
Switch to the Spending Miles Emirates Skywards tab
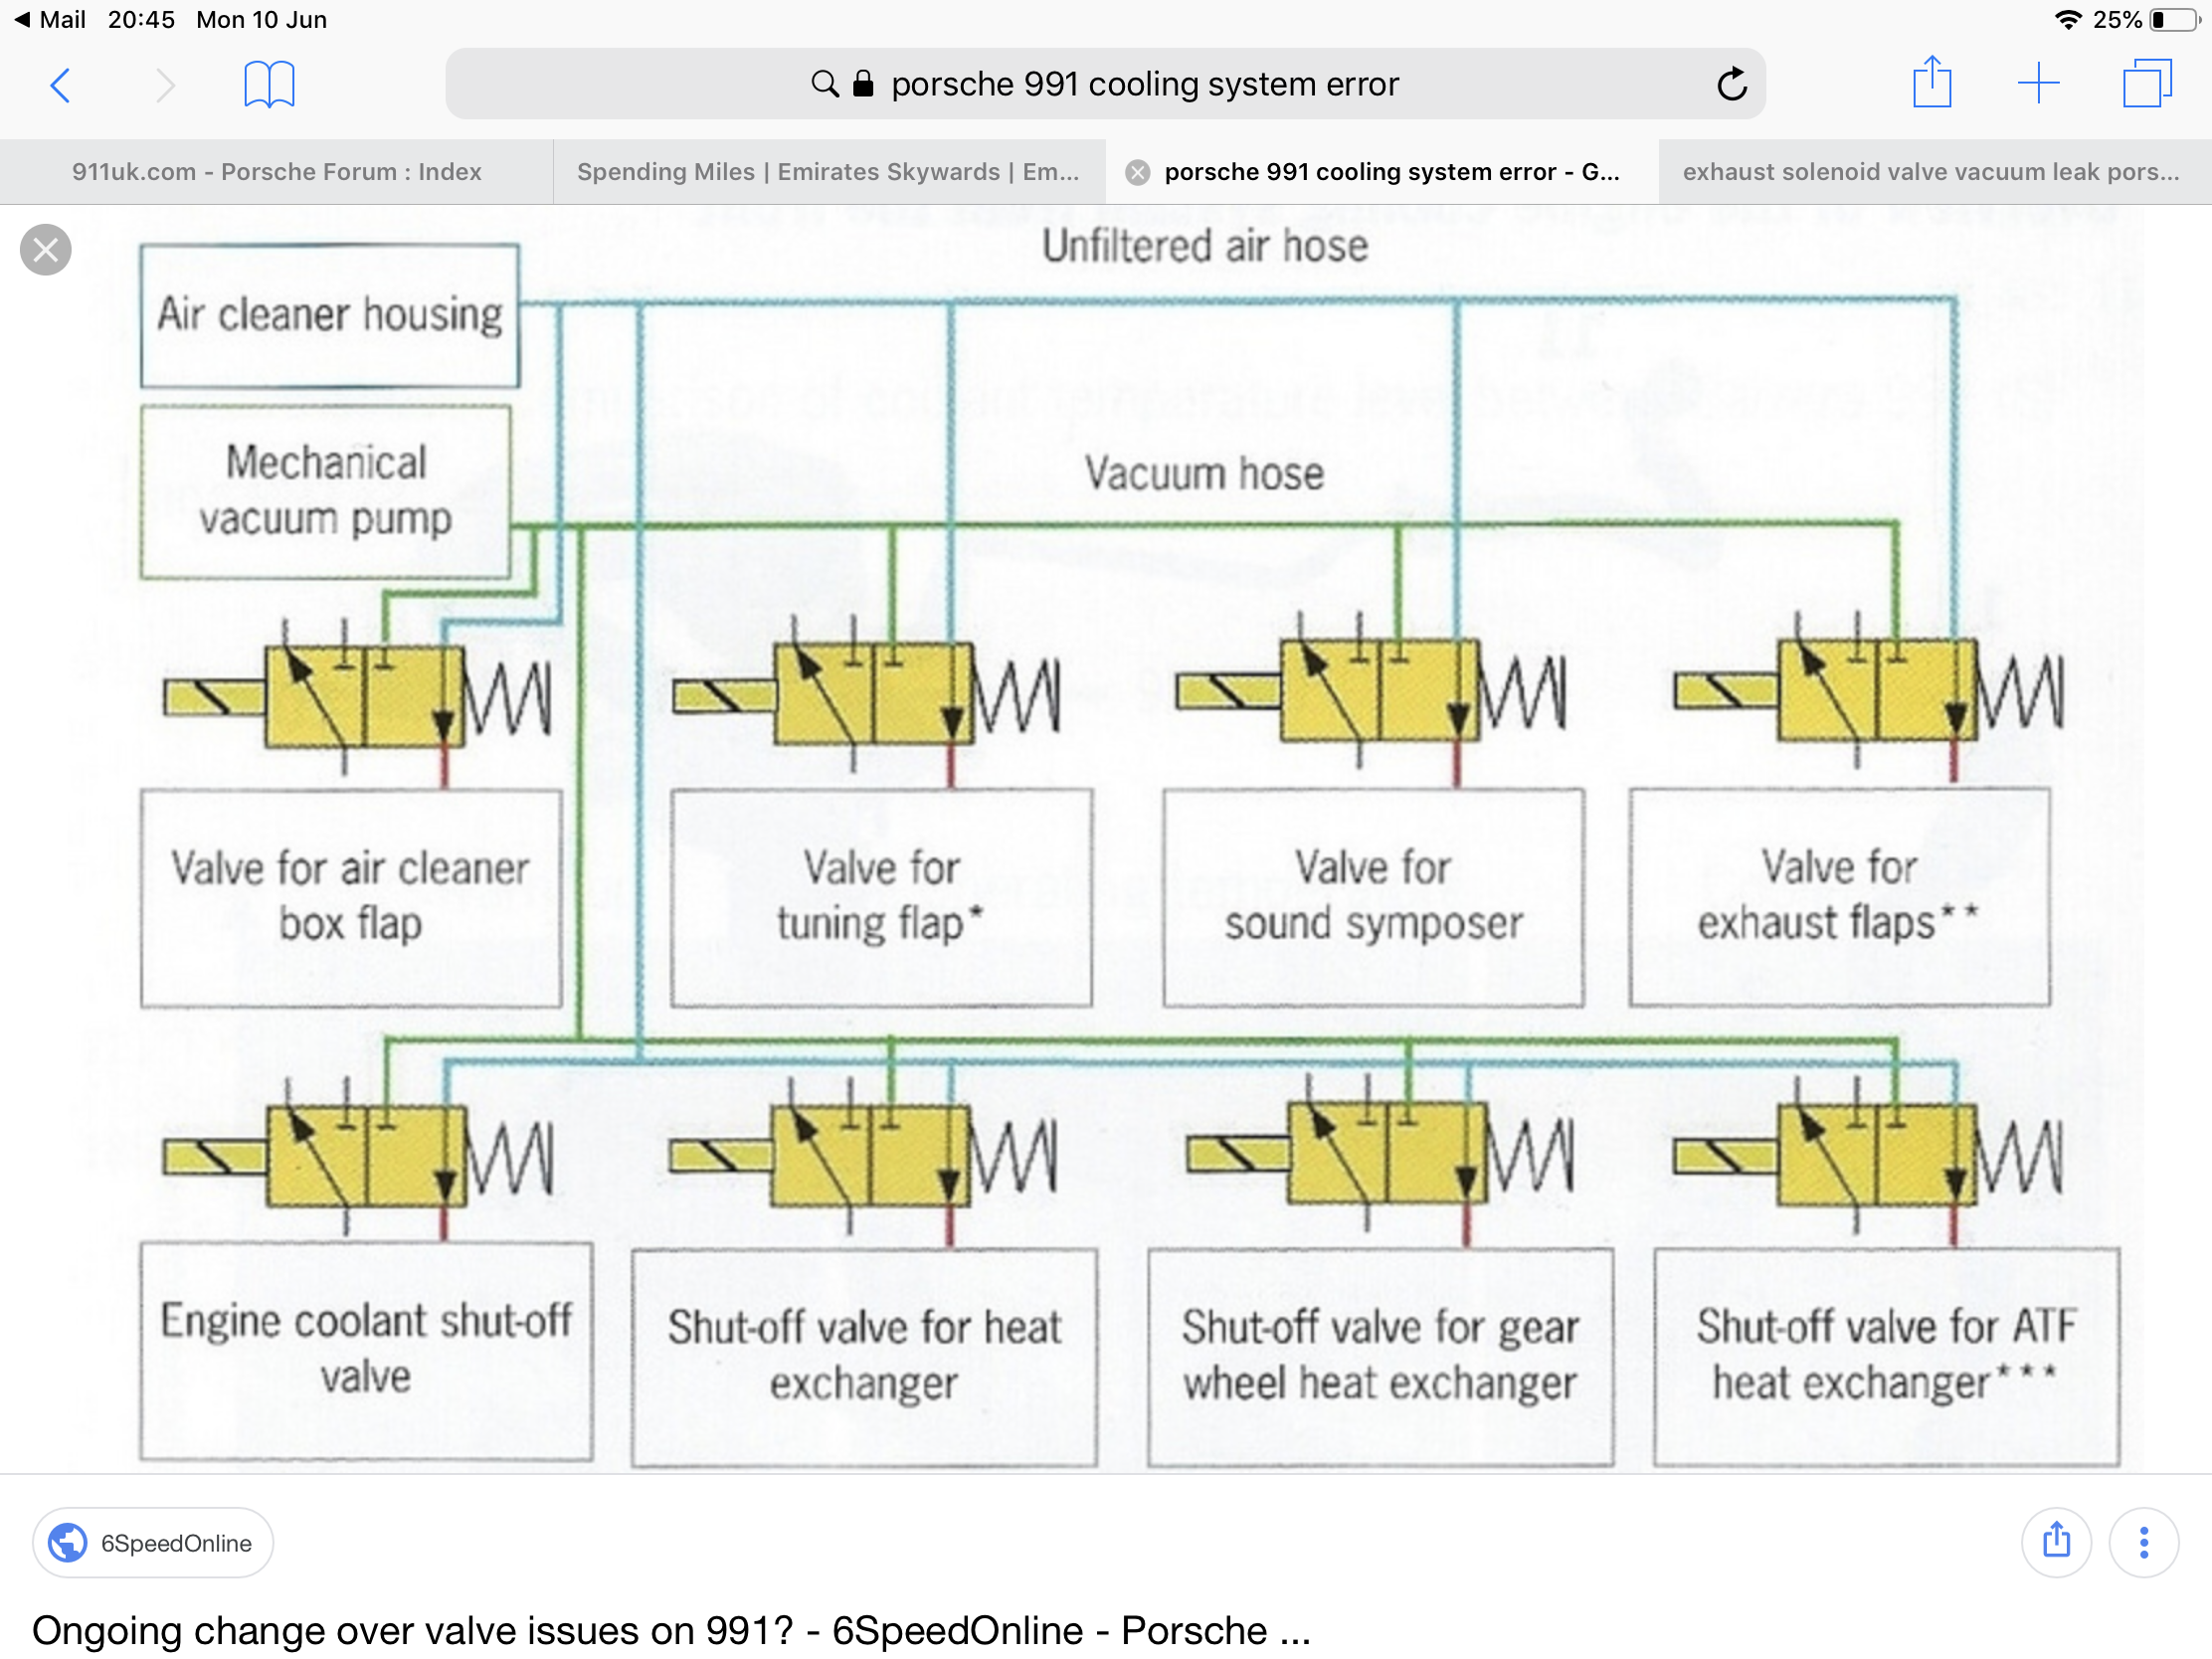pos(828,172)
